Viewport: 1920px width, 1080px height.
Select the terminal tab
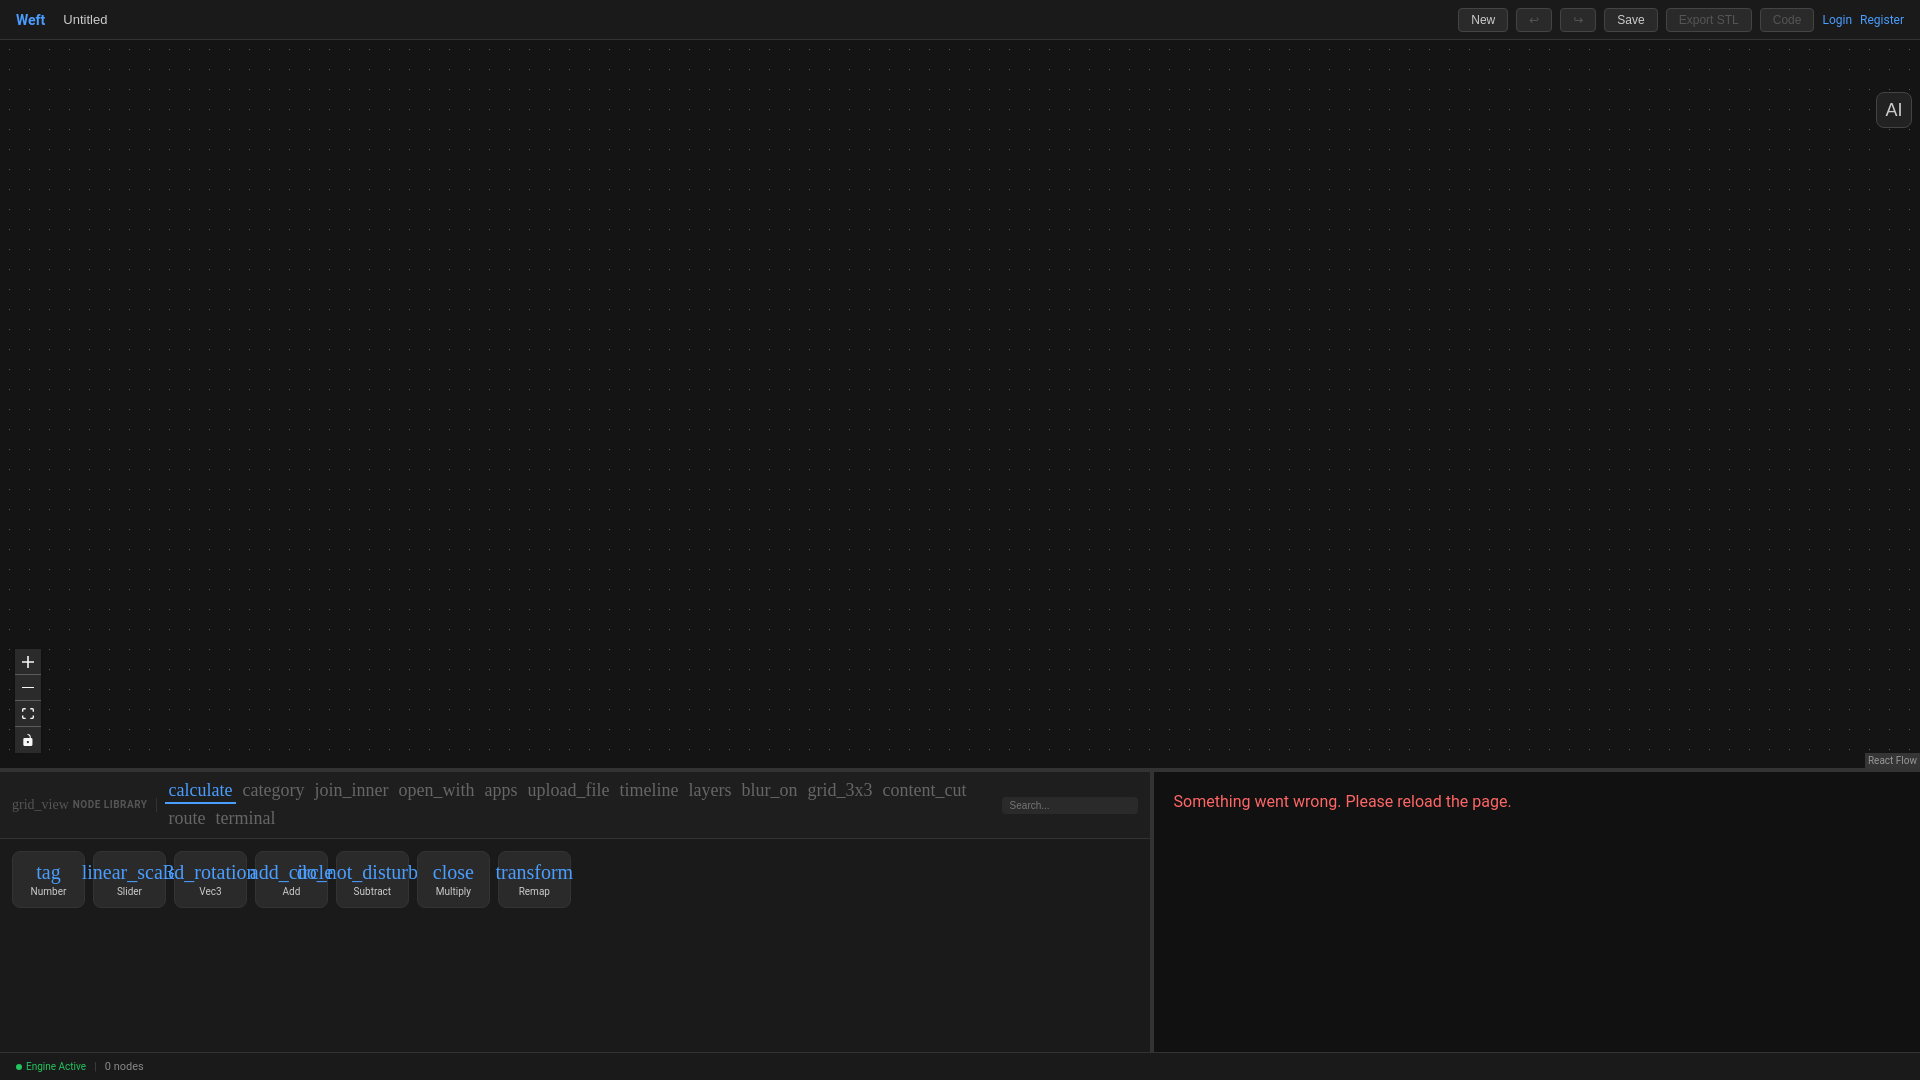tap(245, 818)
